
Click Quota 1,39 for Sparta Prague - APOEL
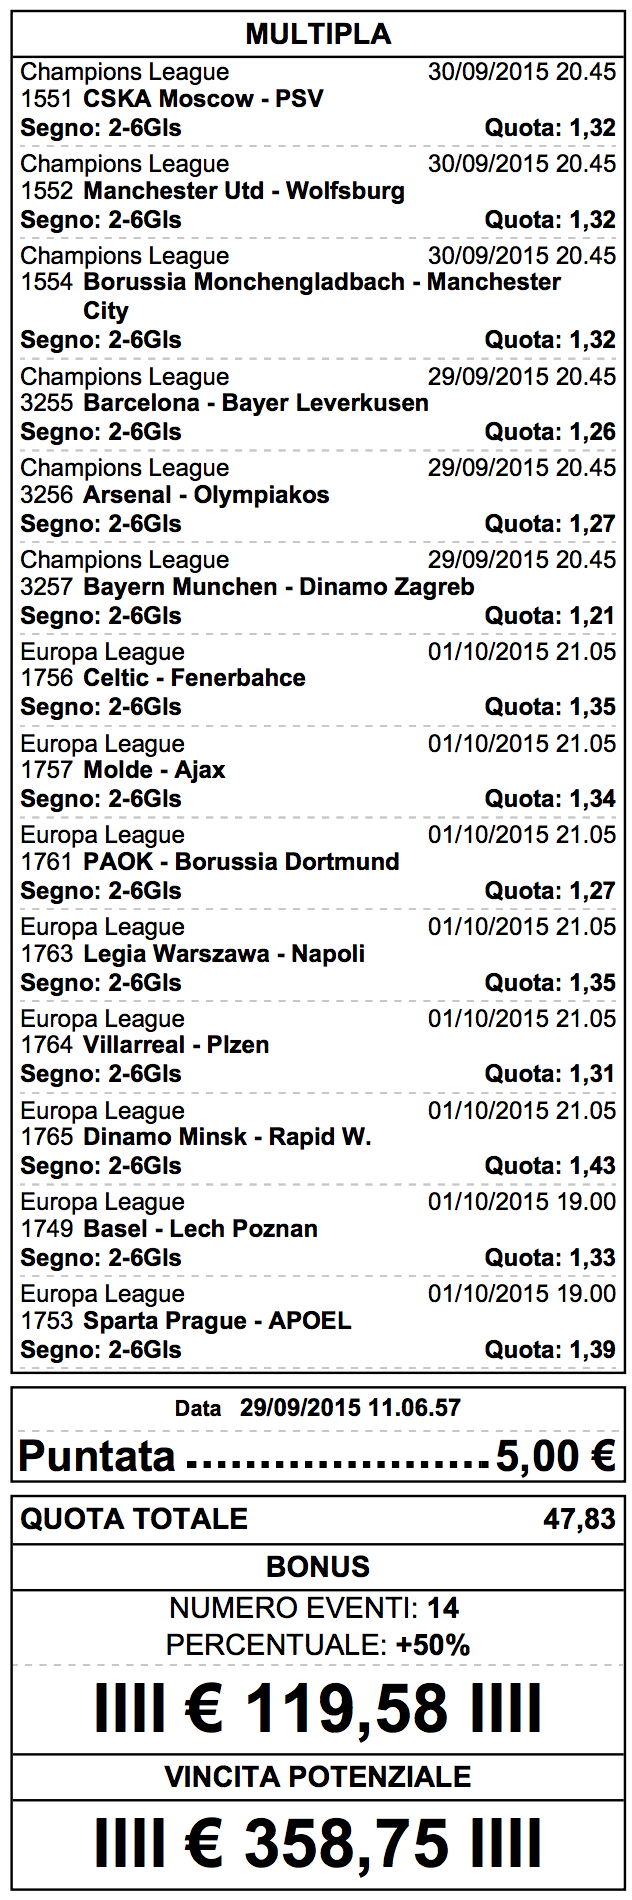(x=550, y=1350)
